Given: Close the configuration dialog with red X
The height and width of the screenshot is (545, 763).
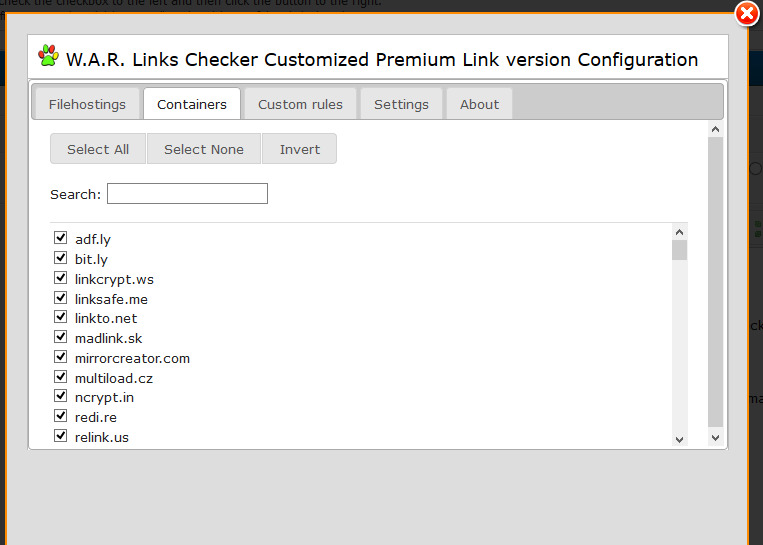Looking at the screenshot, I should [747, 13].
